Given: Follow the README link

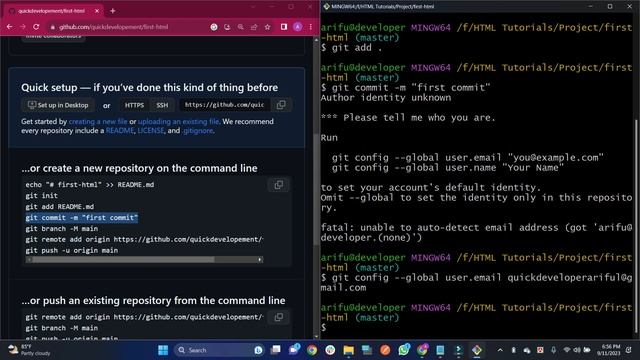Looking at the screenshot, I should coord(120,131).
